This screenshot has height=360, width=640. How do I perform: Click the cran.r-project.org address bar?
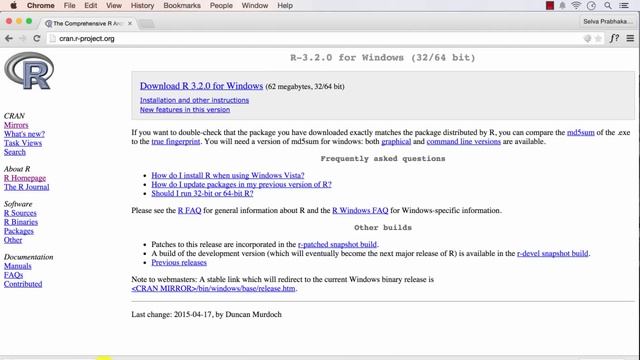tap(314, 38)
